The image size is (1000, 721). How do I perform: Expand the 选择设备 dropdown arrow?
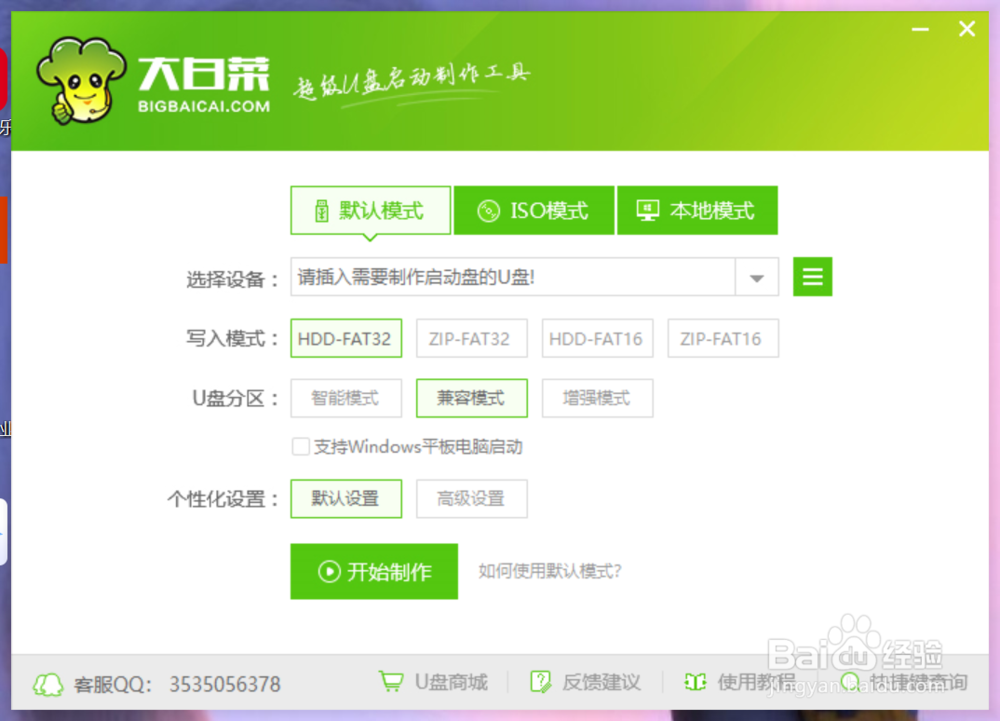(757, 277)
